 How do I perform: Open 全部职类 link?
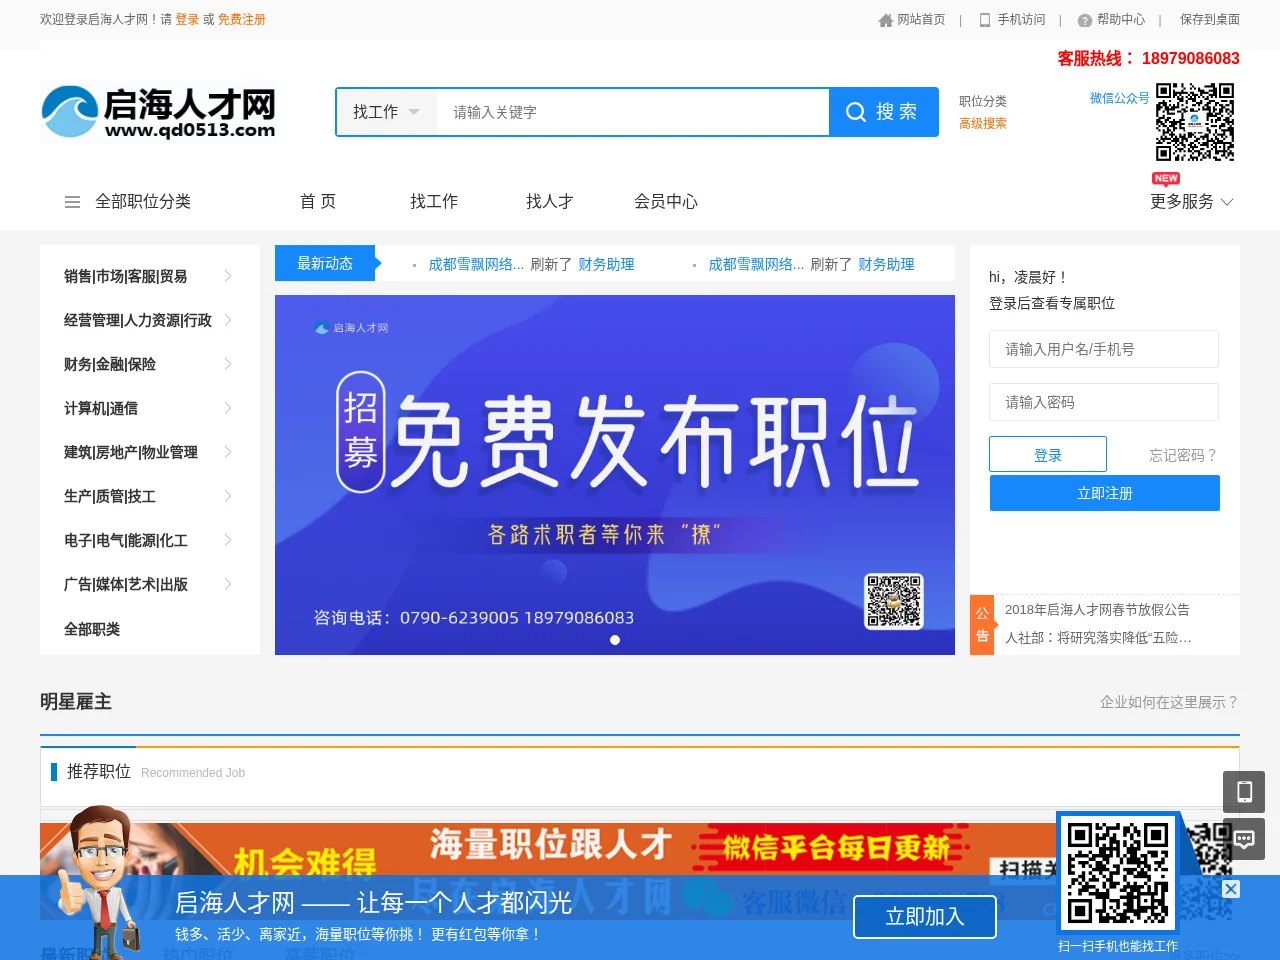point(92,629)
